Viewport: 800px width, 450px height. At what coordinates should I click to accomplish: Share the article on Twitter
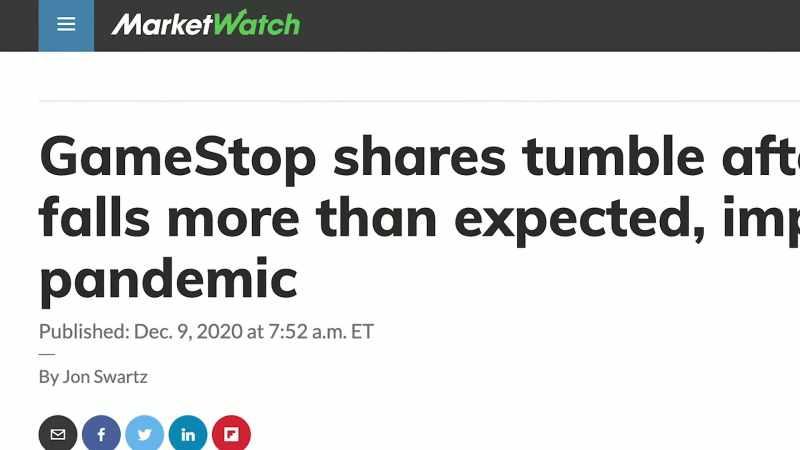click(x=145, y=434)
